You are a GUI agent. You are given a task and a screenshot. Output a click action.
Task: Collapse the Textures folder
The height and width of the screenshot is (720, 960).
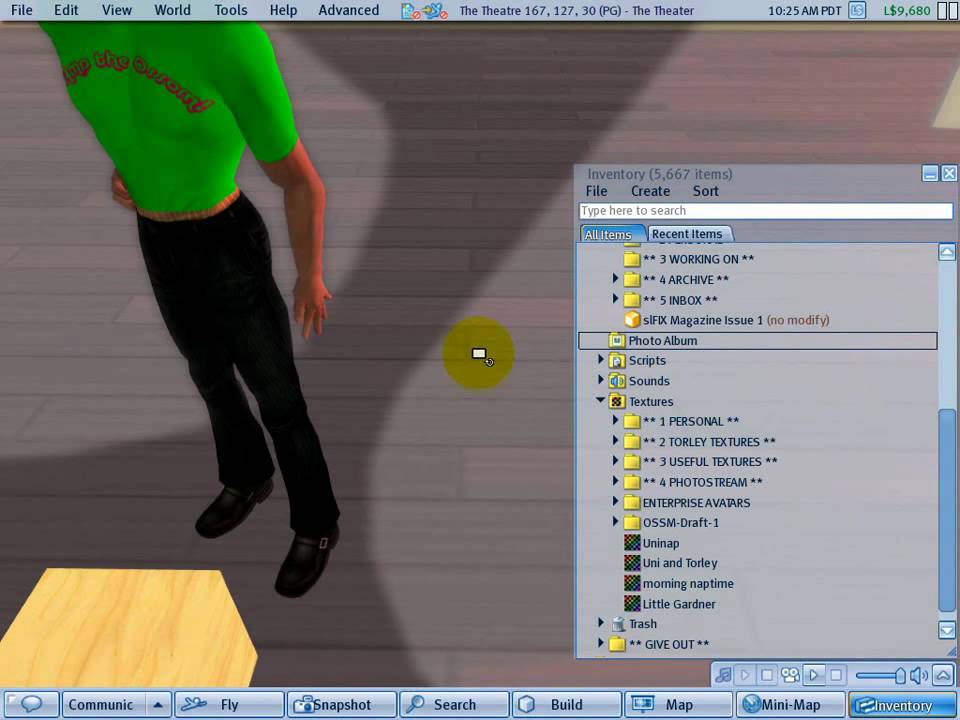pyautogui.click(x=601, y=400)
